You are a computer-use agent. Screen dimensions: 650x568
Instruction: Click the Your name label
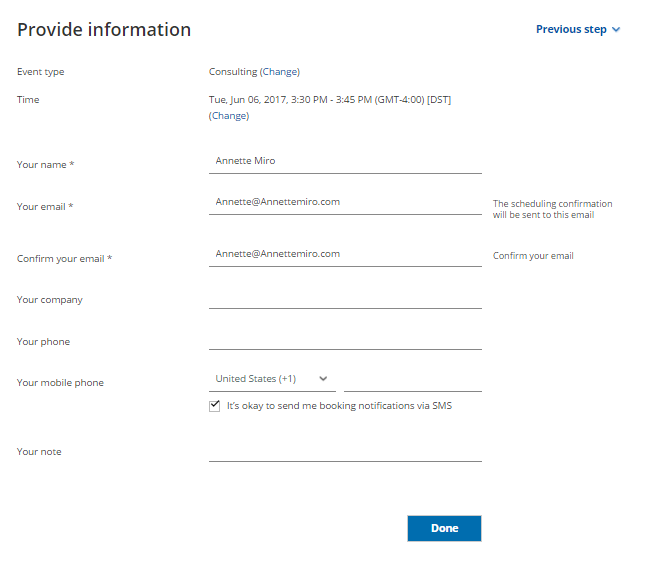tap(46, 165)
